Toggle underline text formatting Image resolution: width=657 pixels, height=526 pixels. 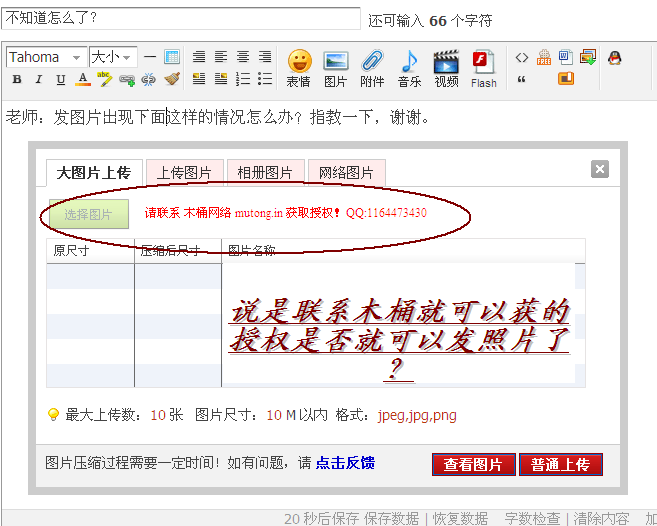61,80
